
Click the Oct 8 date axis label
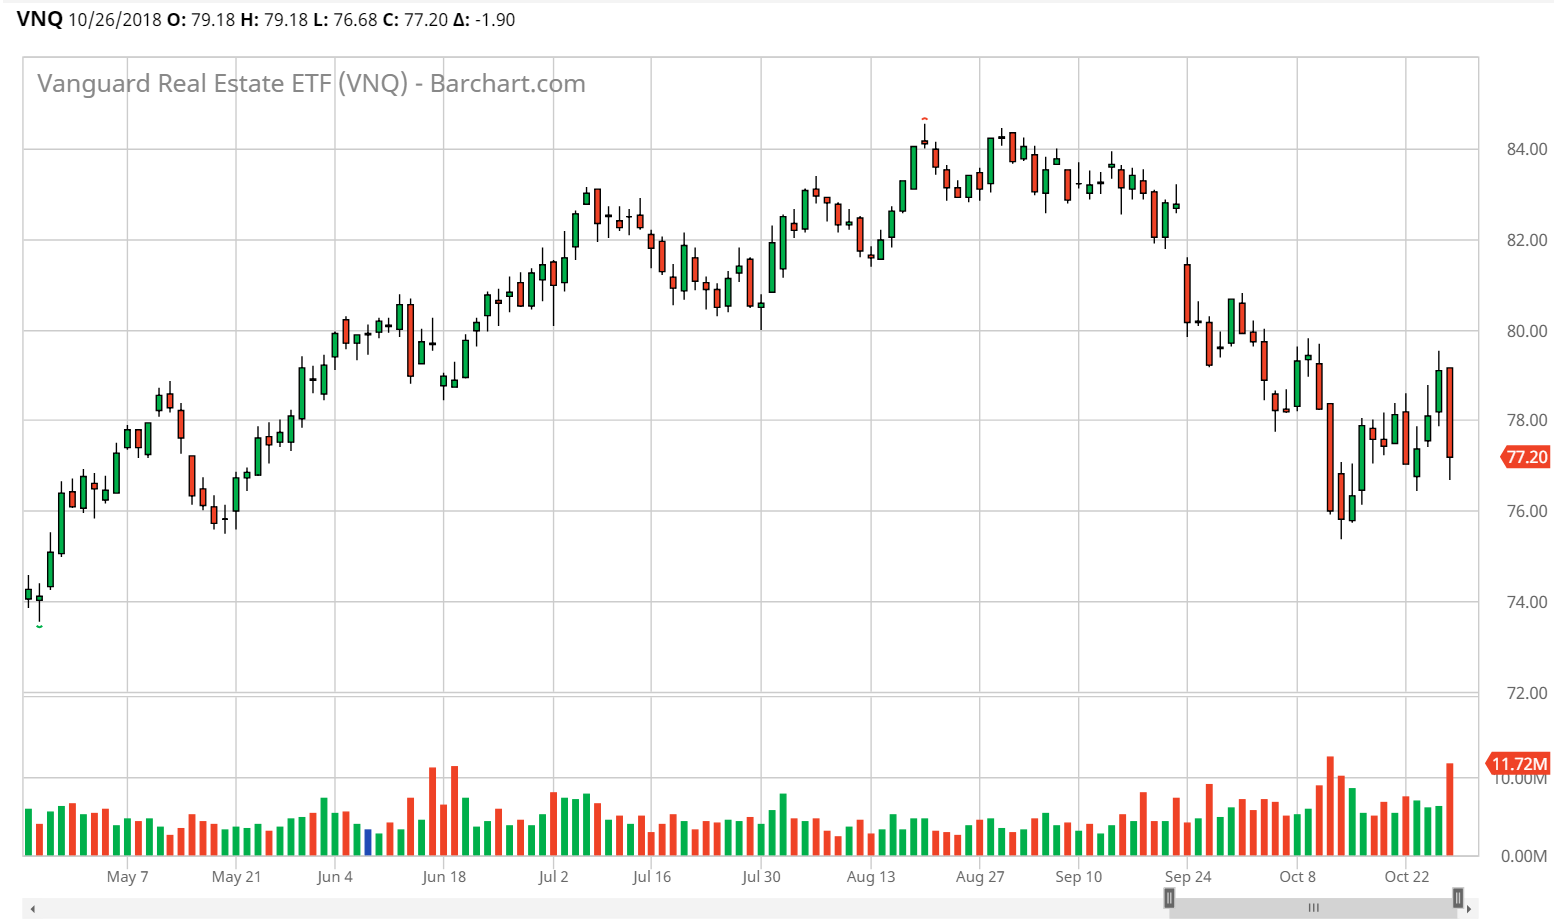click(1298, 877)
